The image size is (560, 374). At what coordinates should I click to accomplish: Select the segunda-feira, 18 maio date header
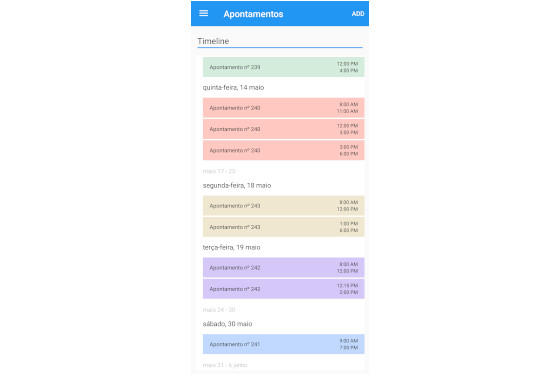tap(237, 185)
